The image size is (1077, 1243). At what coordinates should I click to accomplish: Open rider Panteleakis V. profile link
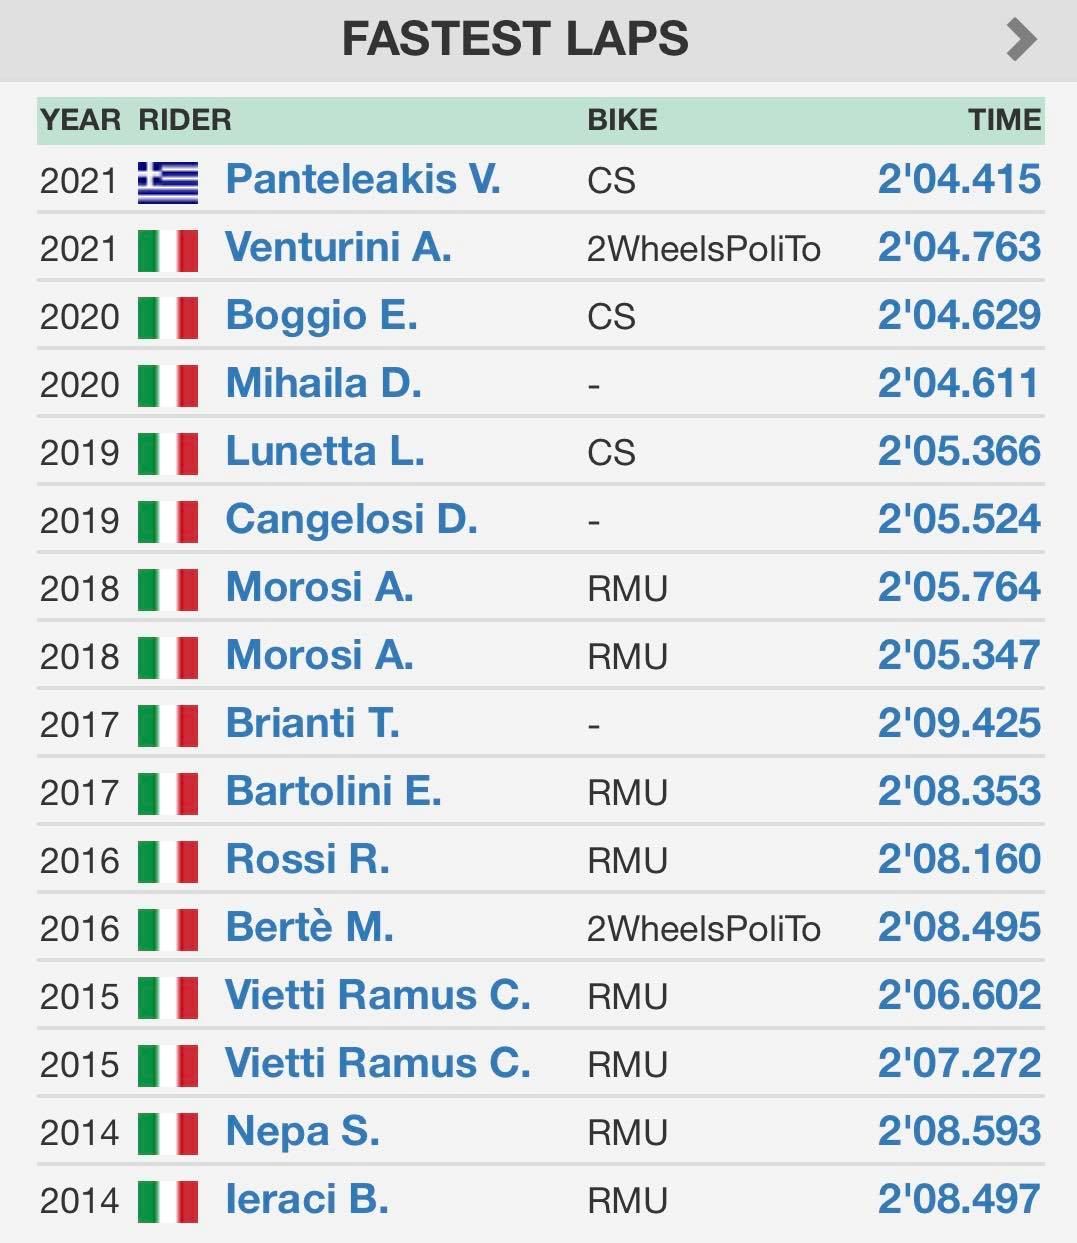(x=363, y=180)
